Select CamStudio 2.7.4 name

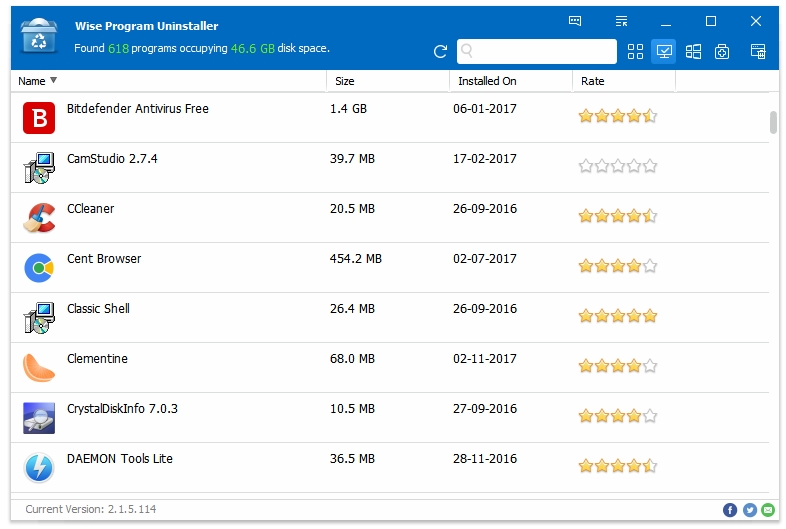(112, 159)
